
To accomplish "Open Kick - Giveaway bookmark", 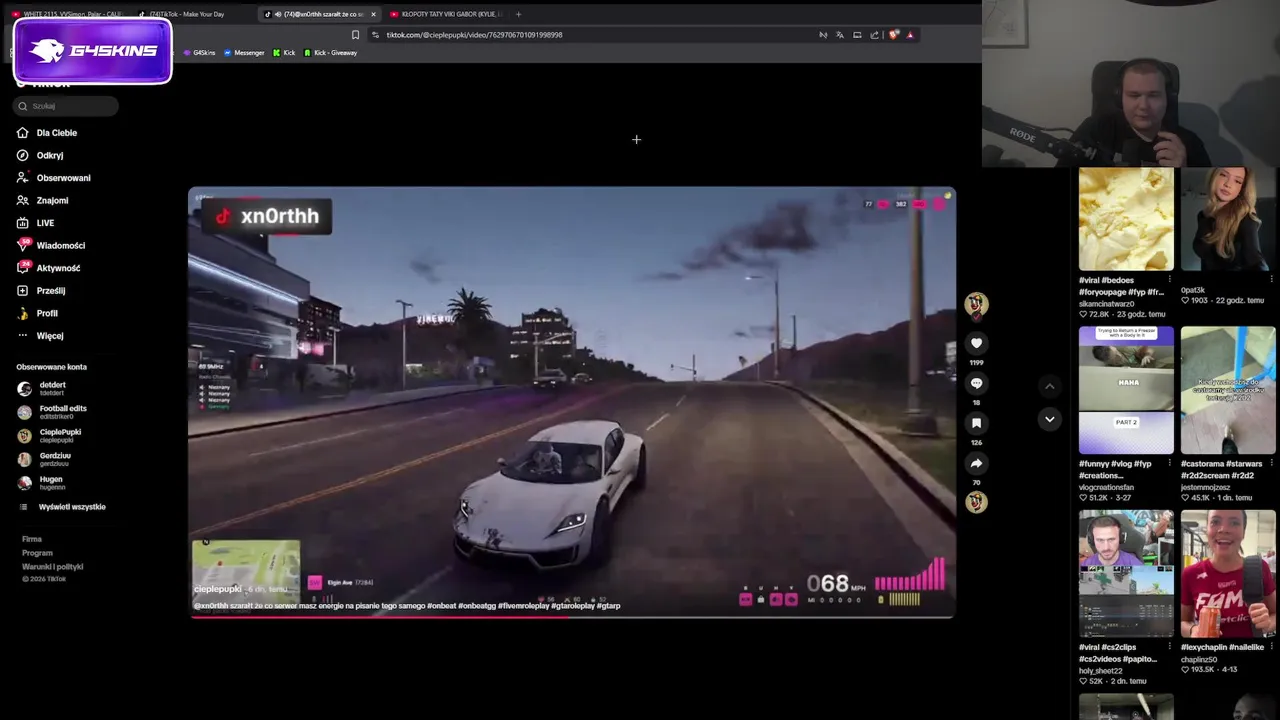I will [330, 53].
